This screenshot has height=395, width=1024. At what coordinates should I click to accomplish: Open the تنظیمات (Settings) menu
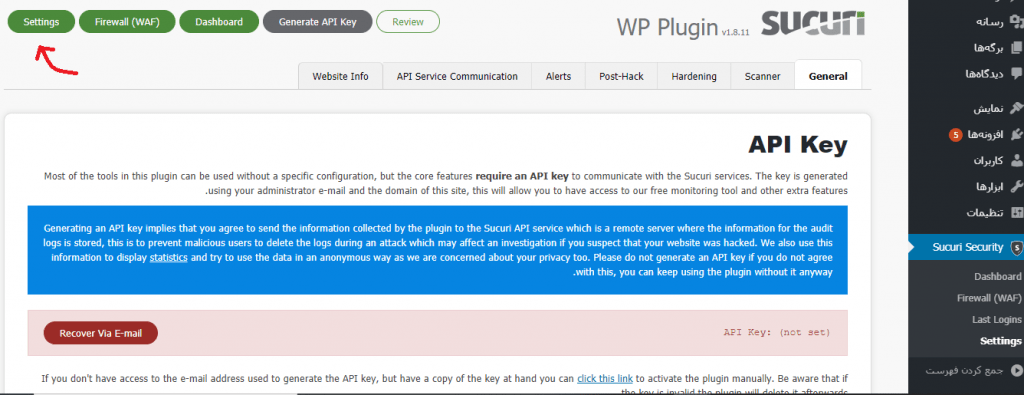pos(985,213)
